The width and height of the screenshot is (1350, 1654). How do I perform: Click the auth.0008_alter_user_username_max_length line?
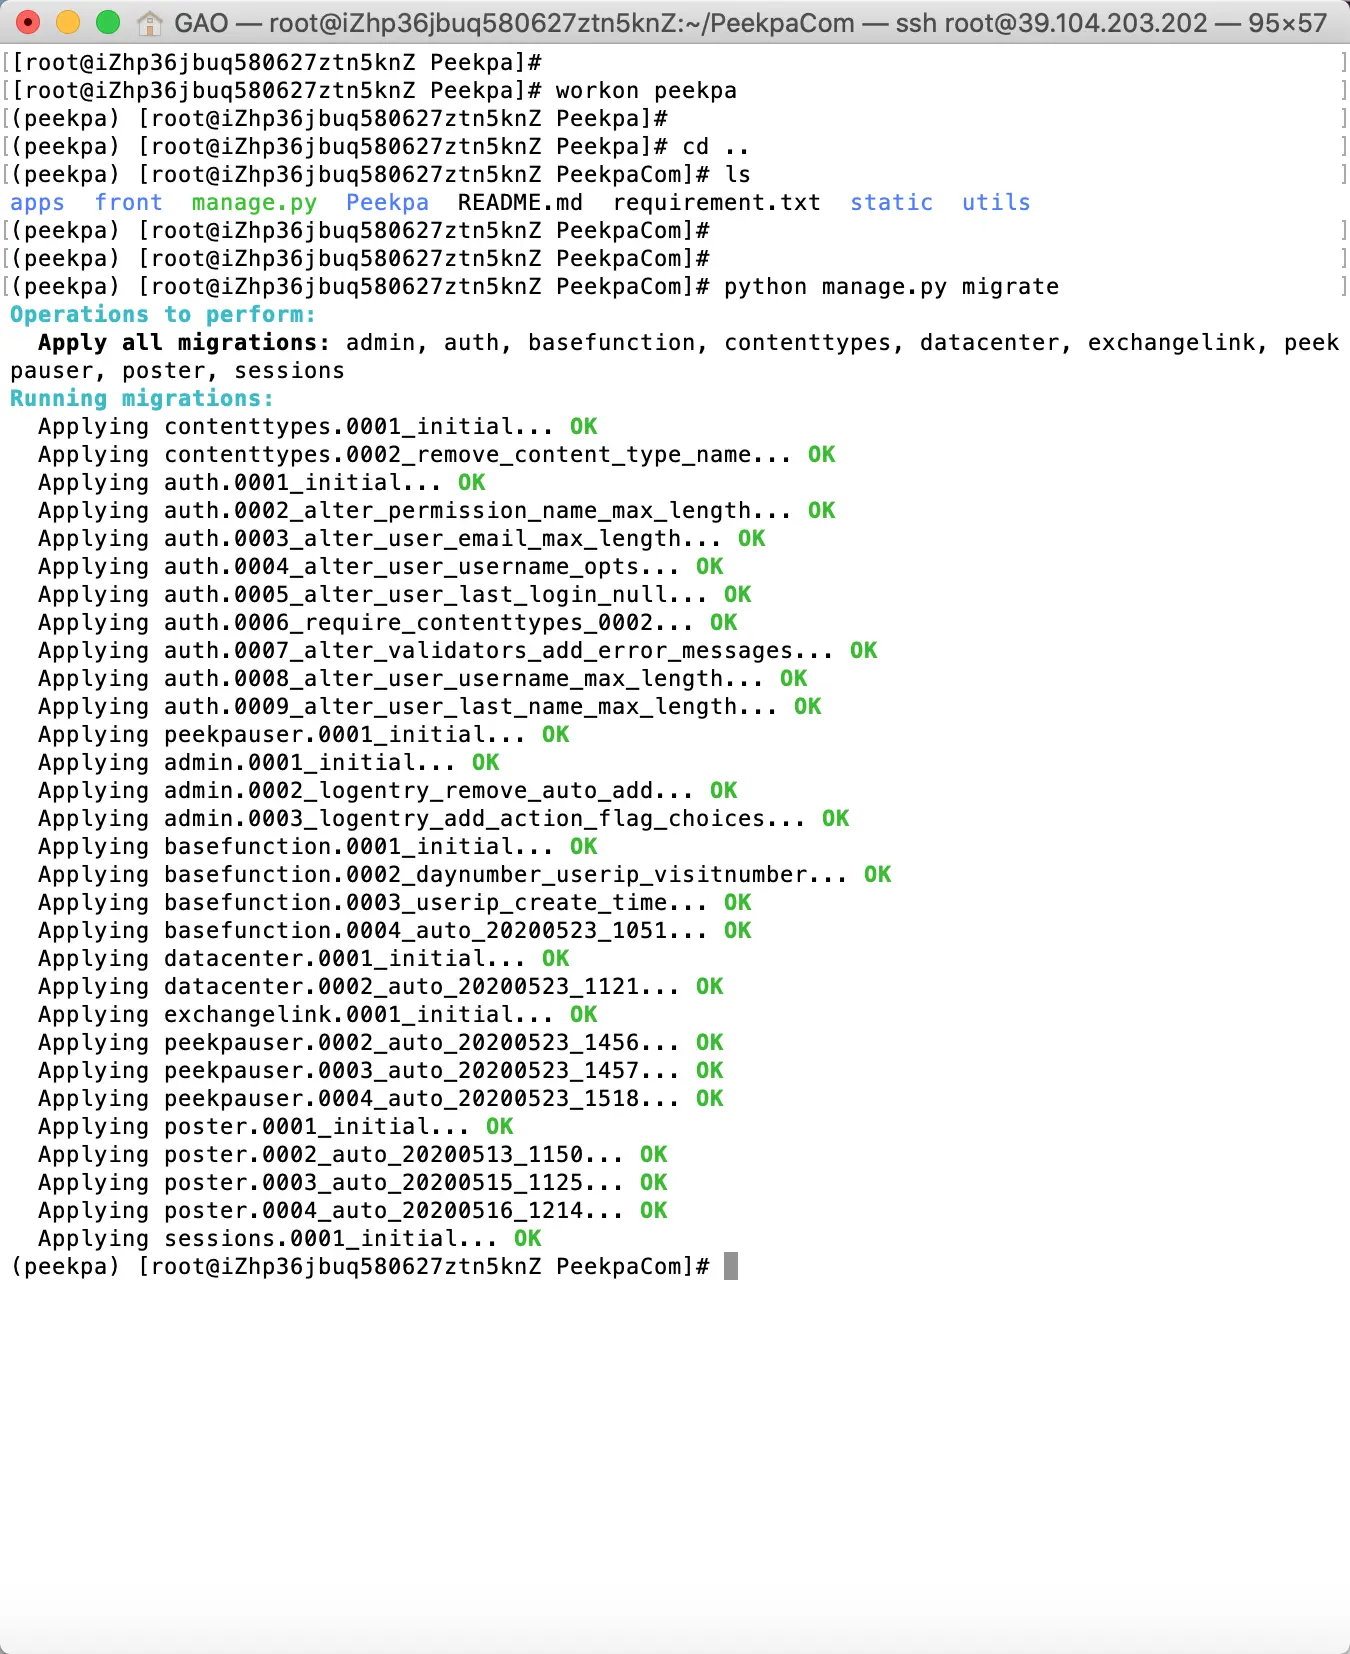422,679
